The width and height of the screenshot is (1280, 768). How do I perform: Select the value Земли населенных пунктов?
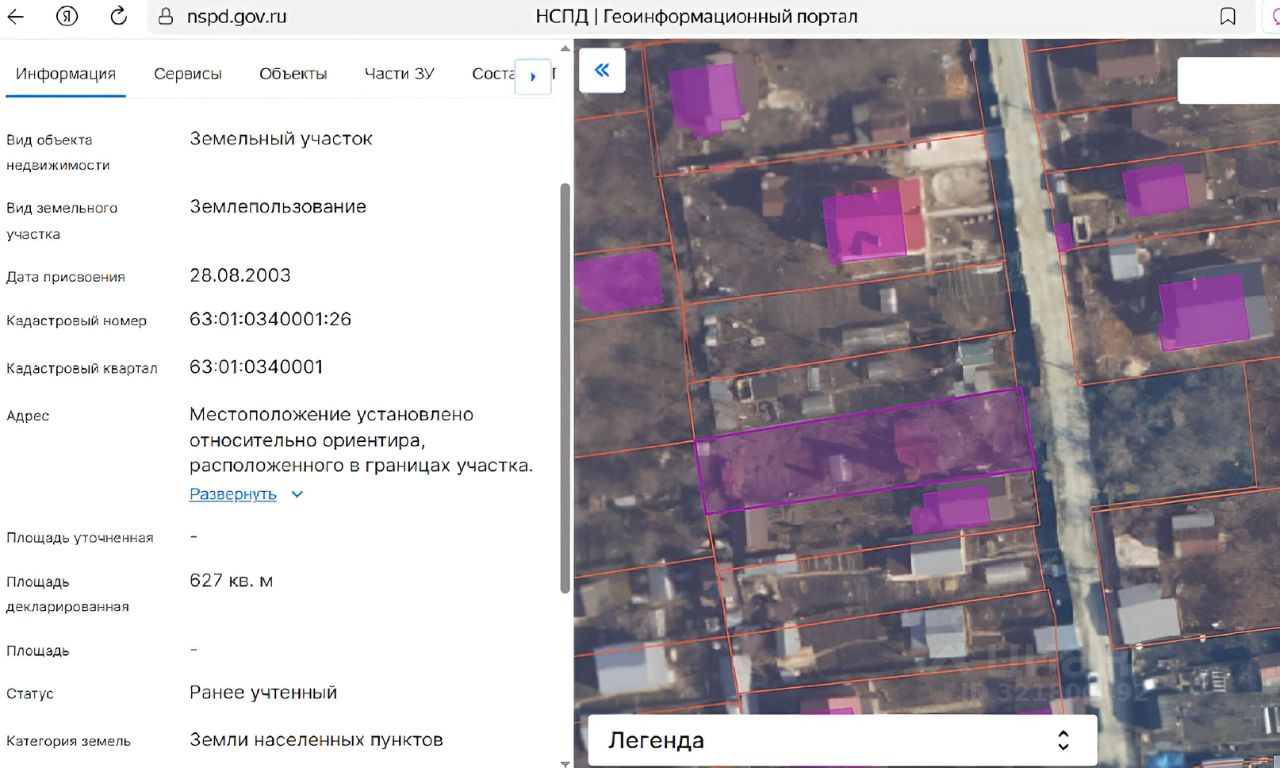(x=316, y=740)
